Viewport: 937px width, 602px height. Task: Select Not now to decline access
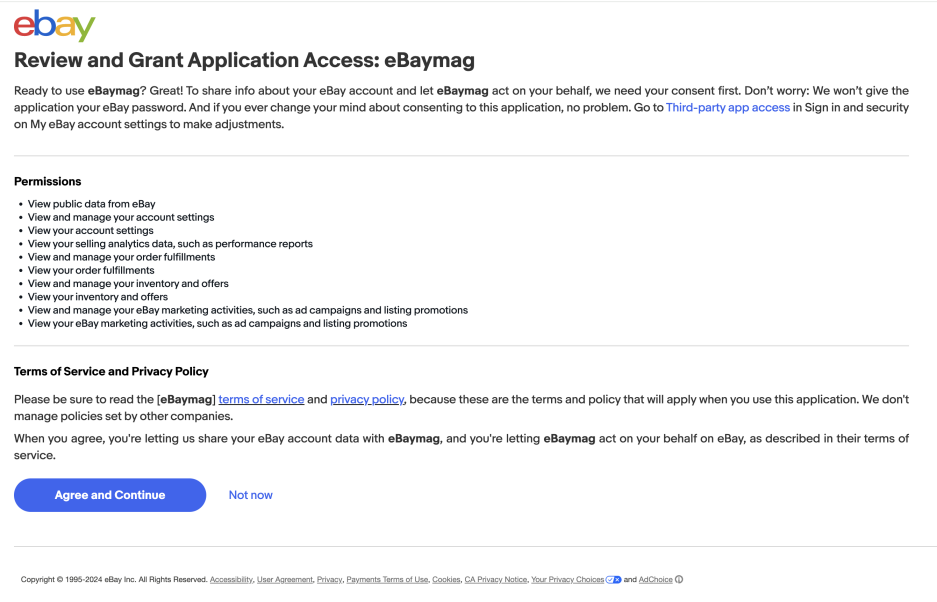tap(249, 494)
